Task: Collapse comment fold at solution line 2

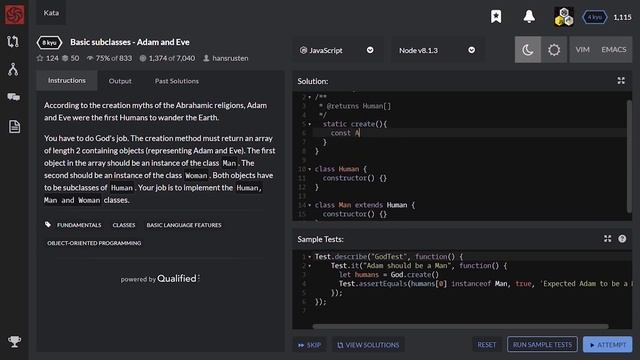Action: click(309, 97)
